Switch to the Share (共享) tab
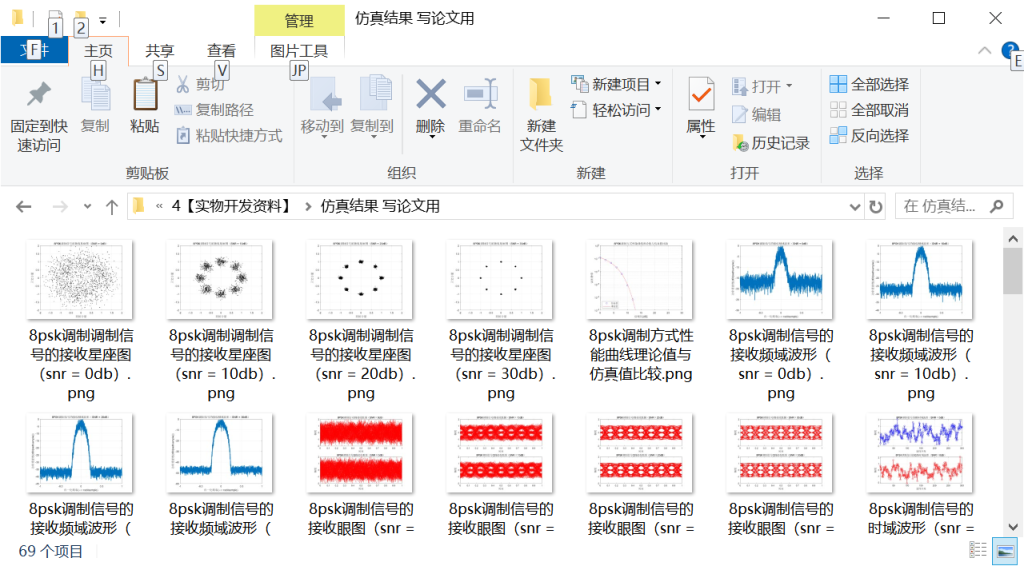The width and height of the screenshot is (1024, 566). tap(160, 50)
